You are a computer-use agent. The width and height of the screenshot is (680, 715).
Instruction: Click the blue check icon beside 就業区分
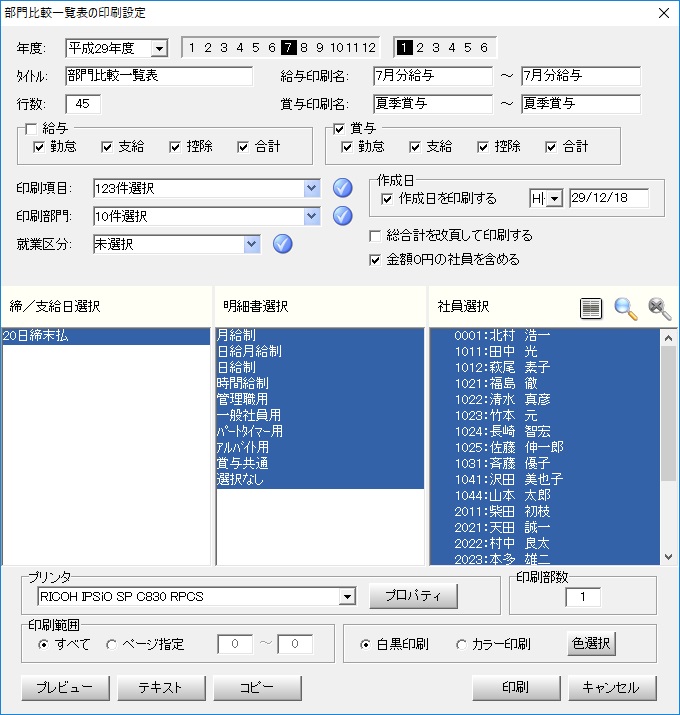tap(282, 244)
